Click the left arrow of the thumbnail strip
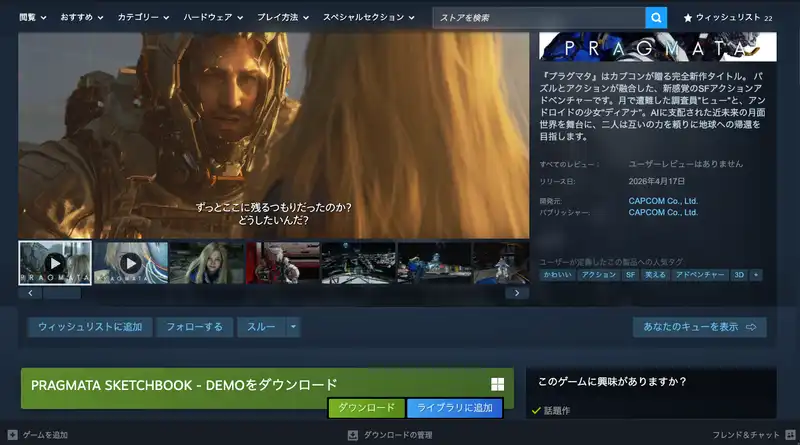Viewport: 800px width, 445px height. tap(30, 293)
